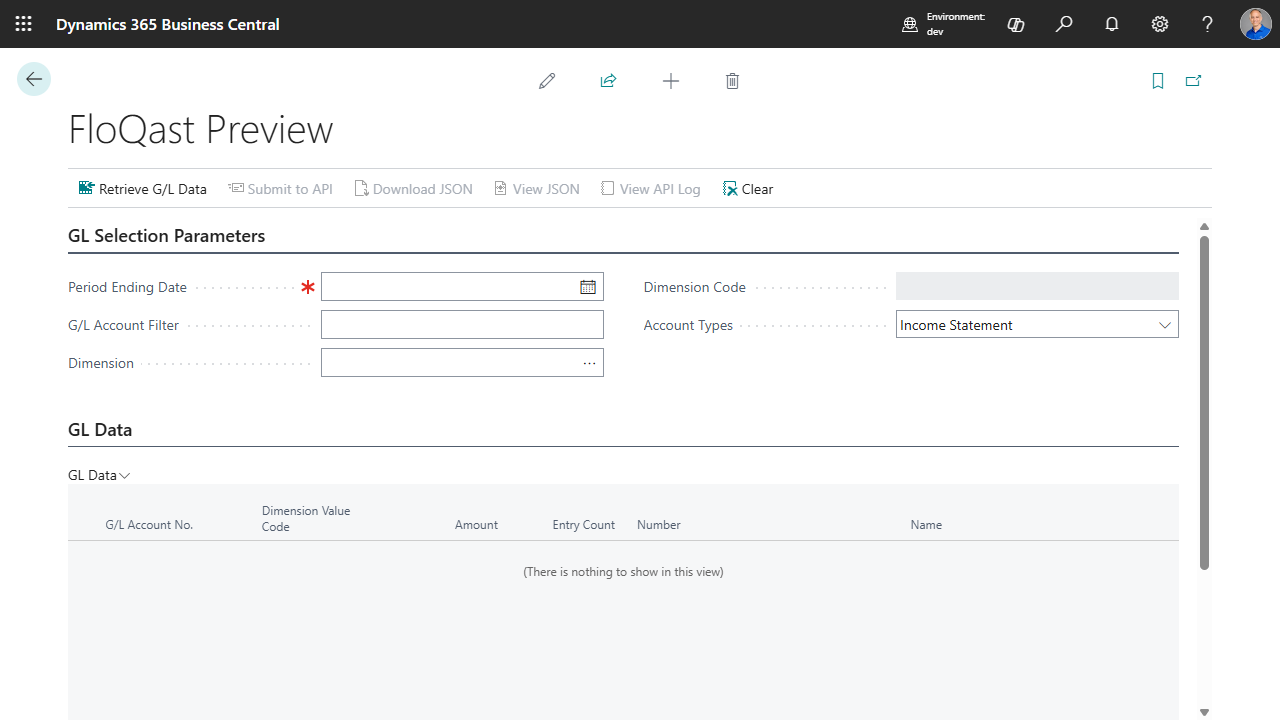The width and height of the screenshot is (1280, 720).
Task: Open the Period Ending Date calendar picker
Action: click(588, 287)
